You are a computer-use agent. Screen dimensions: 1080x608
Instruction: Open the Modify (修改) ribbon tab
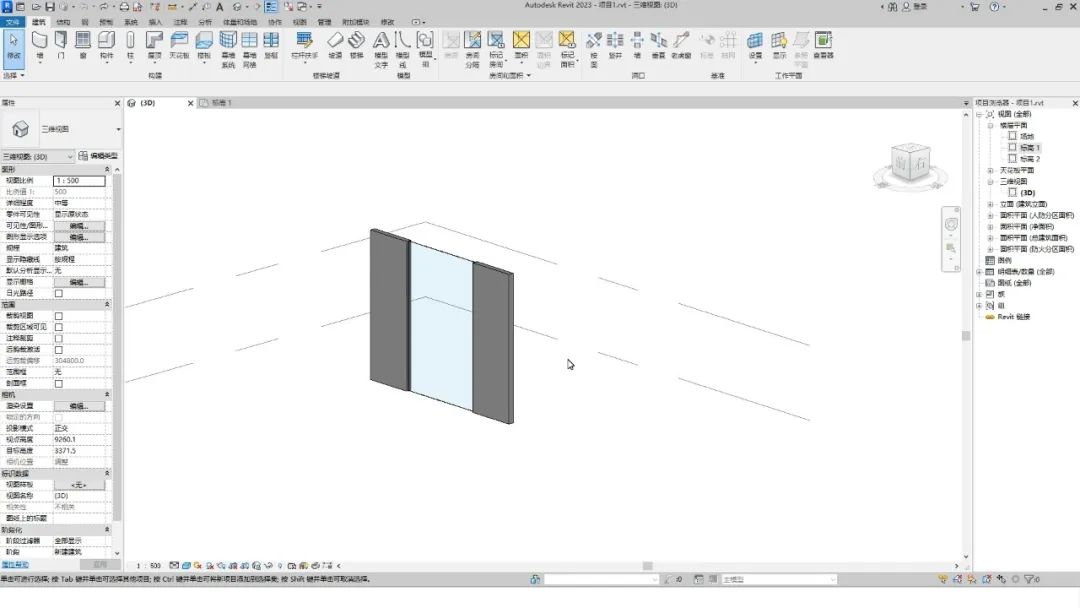point(388,22)
